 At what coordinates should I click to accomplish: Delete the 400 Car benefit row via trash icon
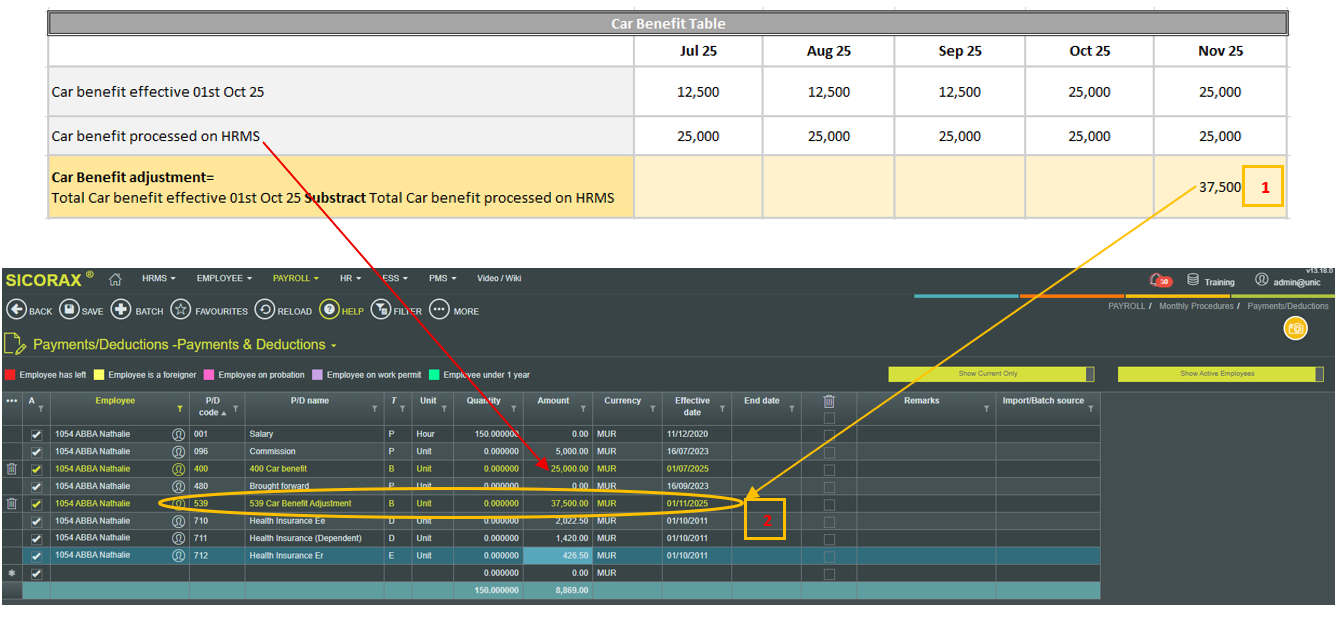[12, 469]
